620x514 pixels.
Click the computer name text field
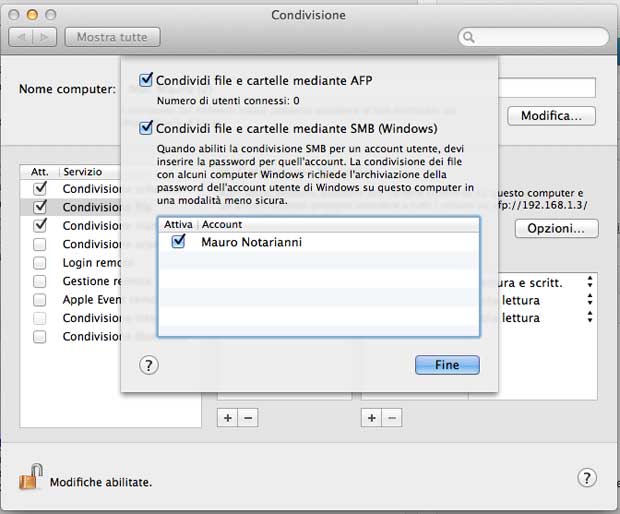(547, 87)
